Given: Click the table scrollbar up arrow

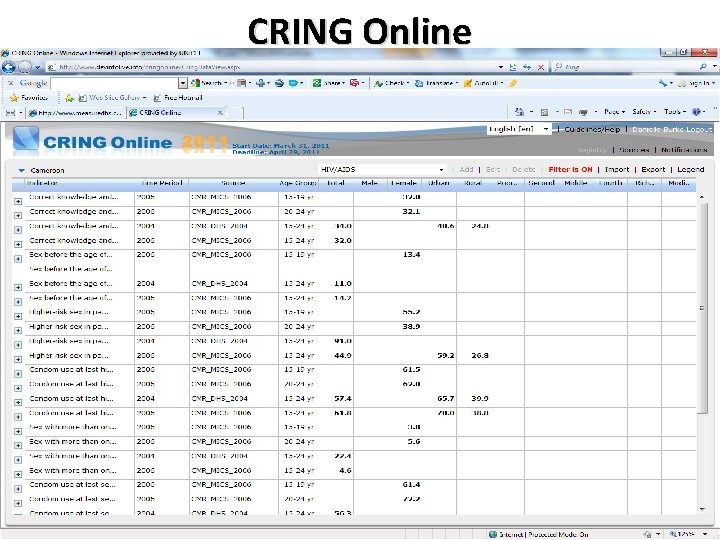Looking at the screenshot, I should 702,197.
